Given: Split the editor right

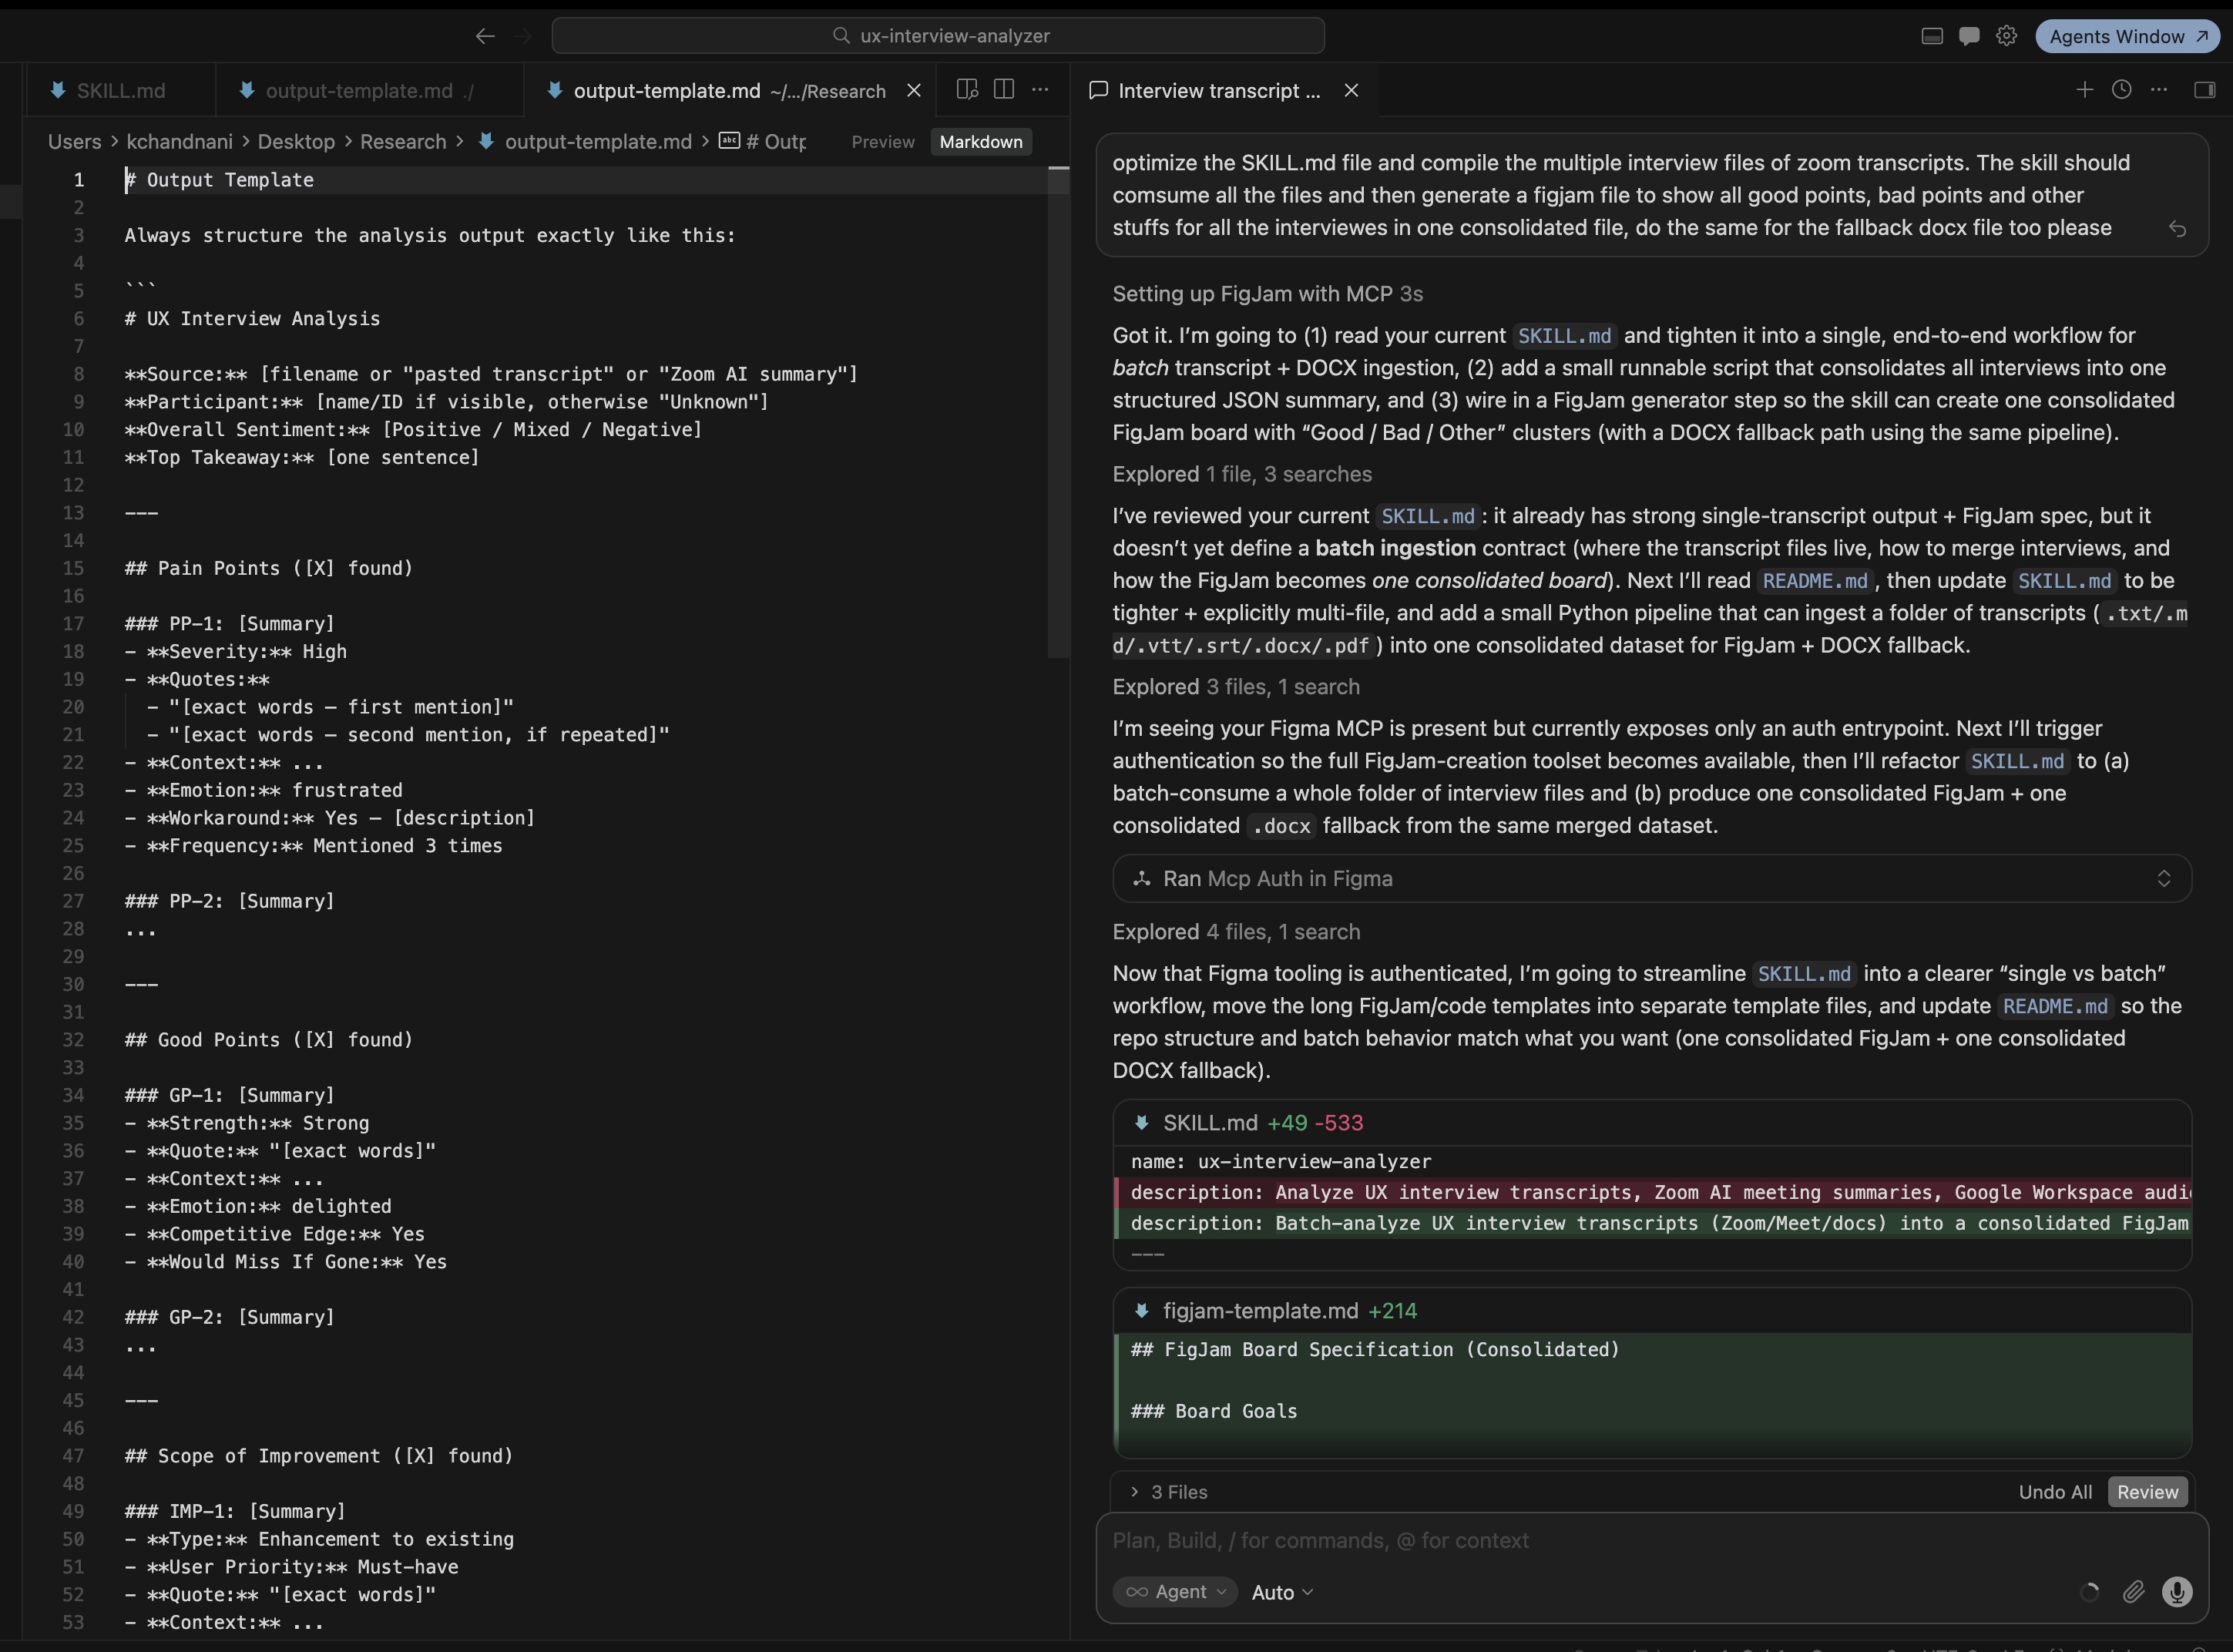Looking at the screenshot, I should click(x=1004, y=90).
